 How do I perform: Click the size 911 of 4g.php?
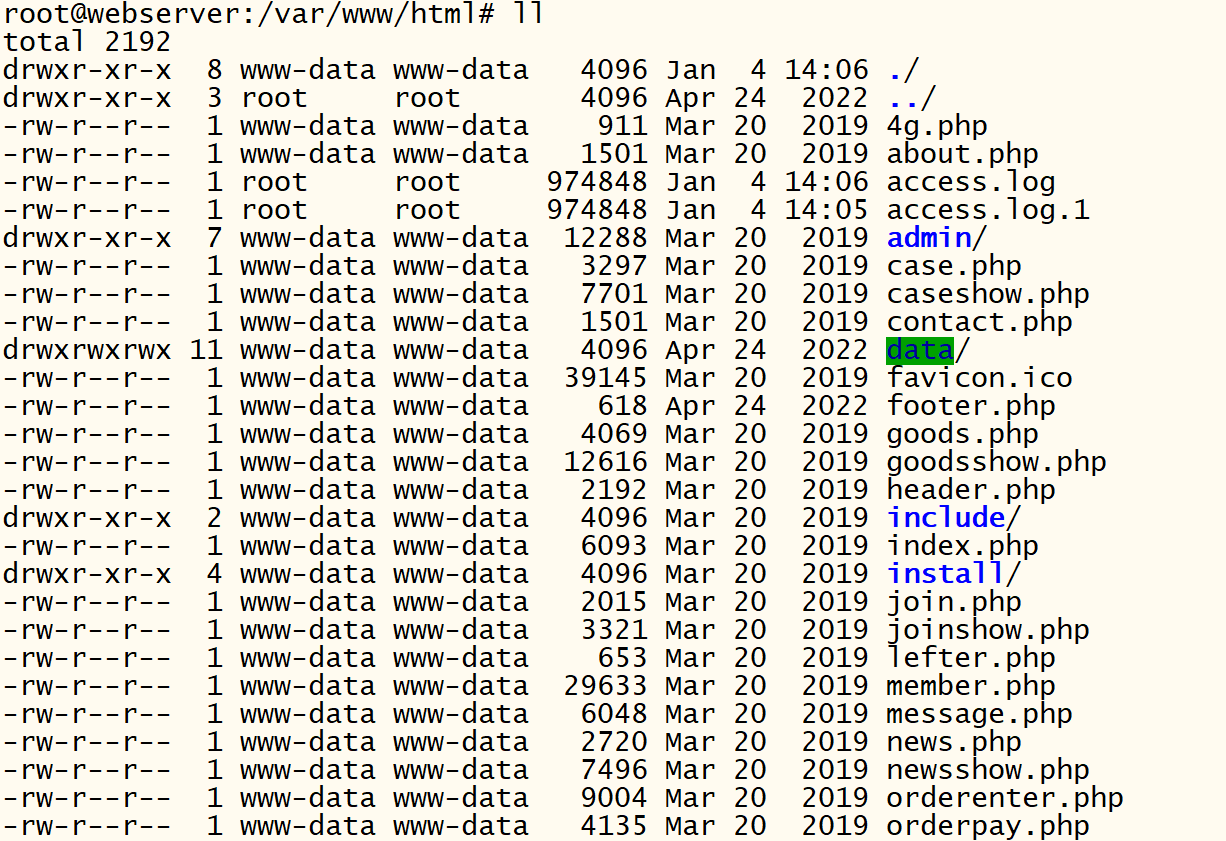click(622, 126)
